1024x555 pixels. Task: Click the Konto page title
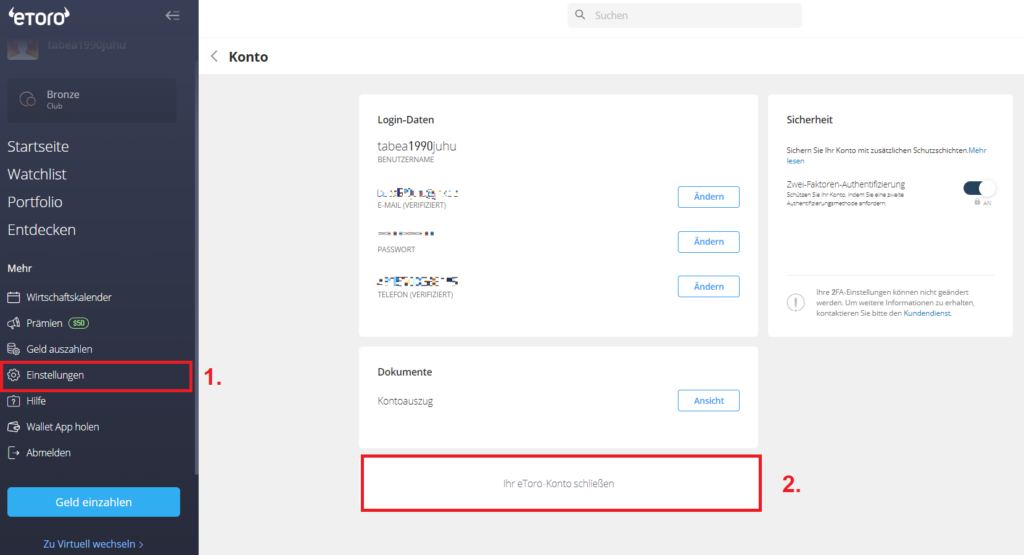click(x=248, y=57)
